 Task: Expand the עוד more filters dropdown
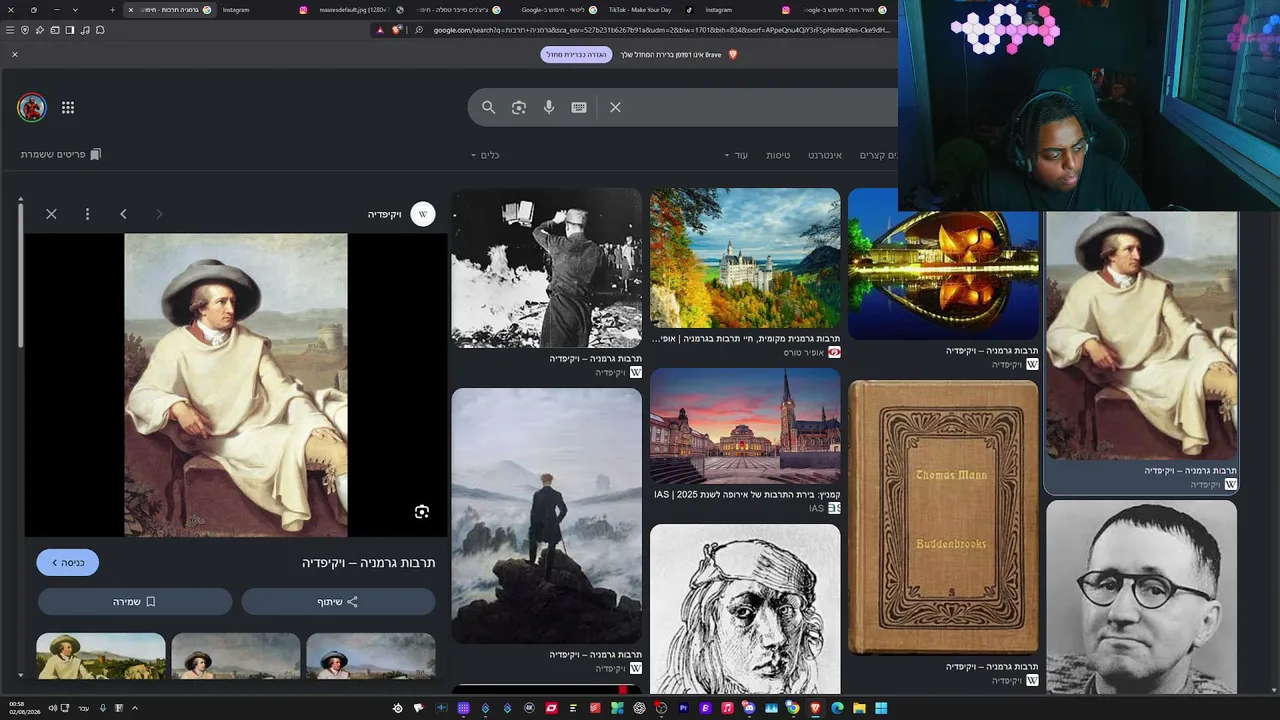coord(736,155)
